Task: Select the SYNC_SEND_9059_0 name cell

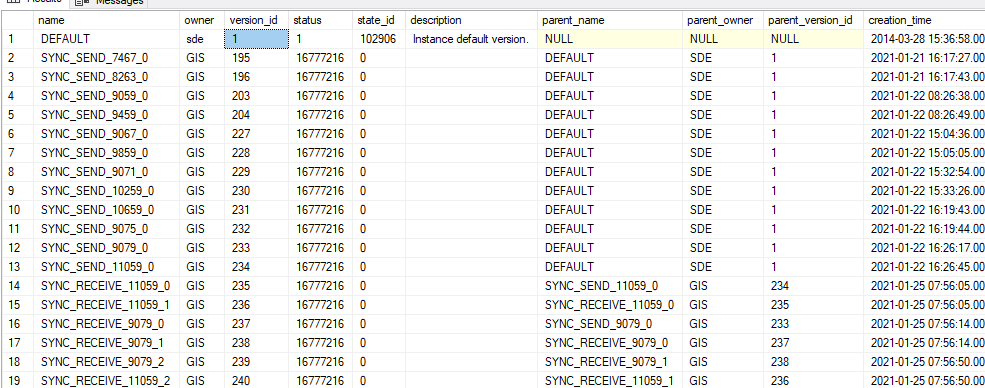Action: tap(106, 96)
